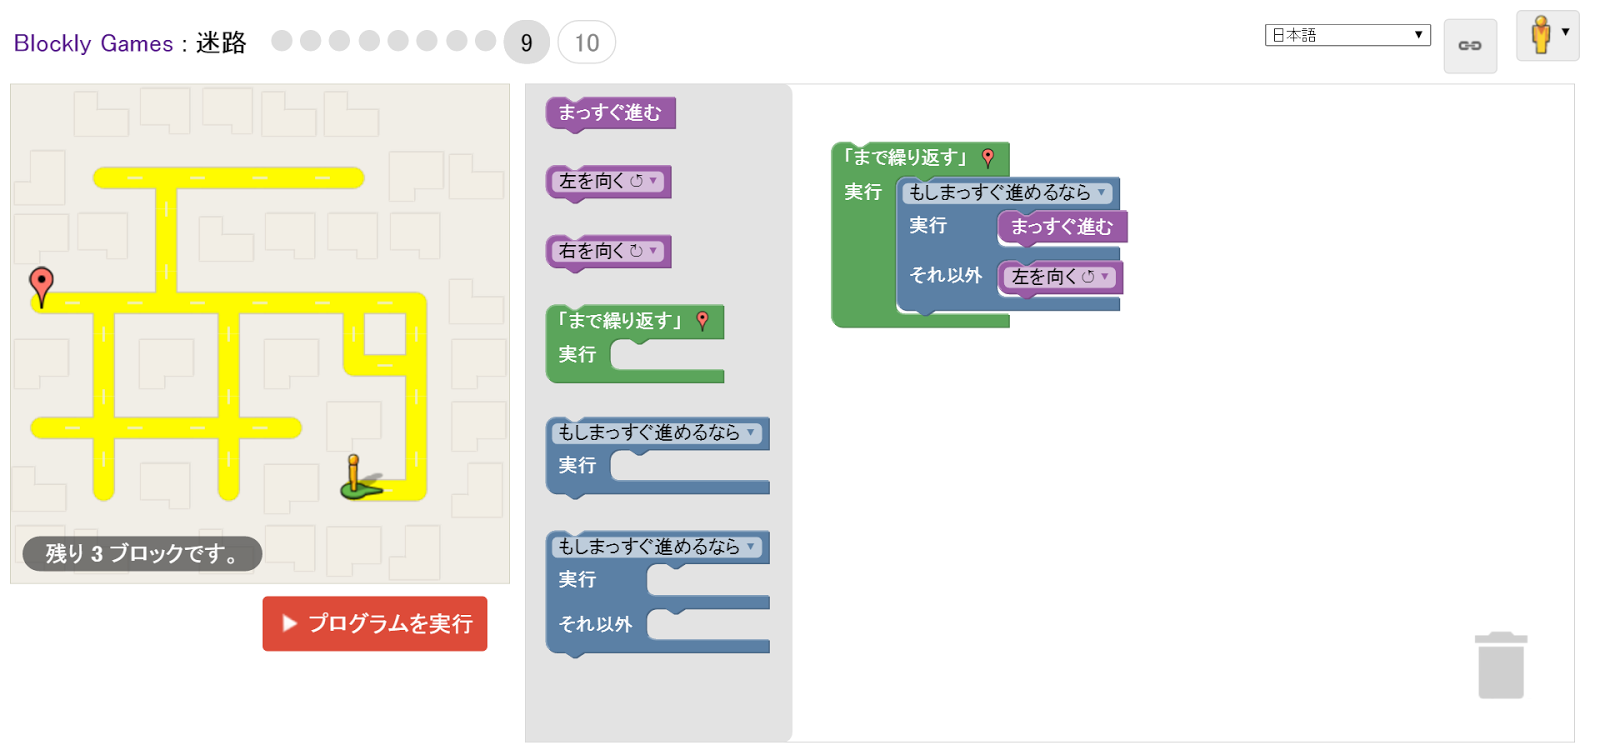
Task: Select current level 9 circle
Action: [527, 42]
